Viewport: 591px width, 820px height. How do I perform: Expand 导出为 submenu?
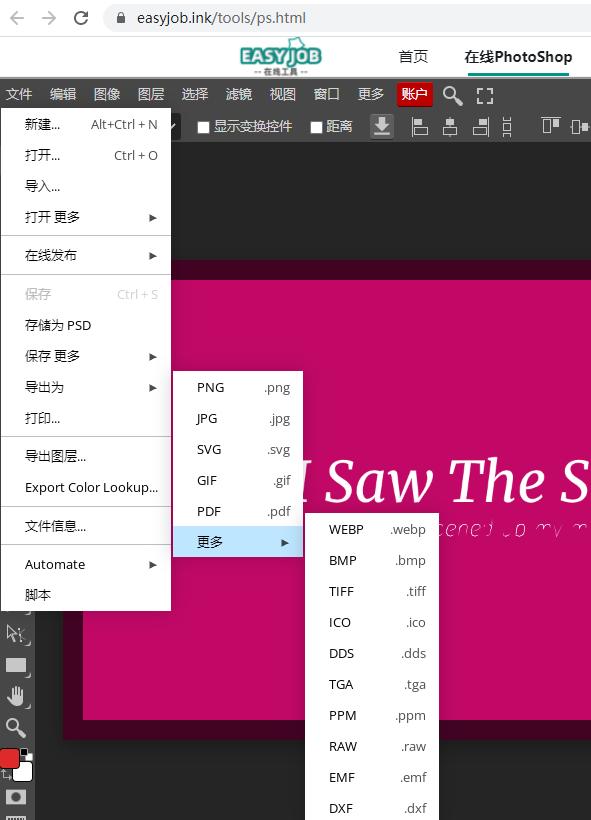tap(86, 387)
